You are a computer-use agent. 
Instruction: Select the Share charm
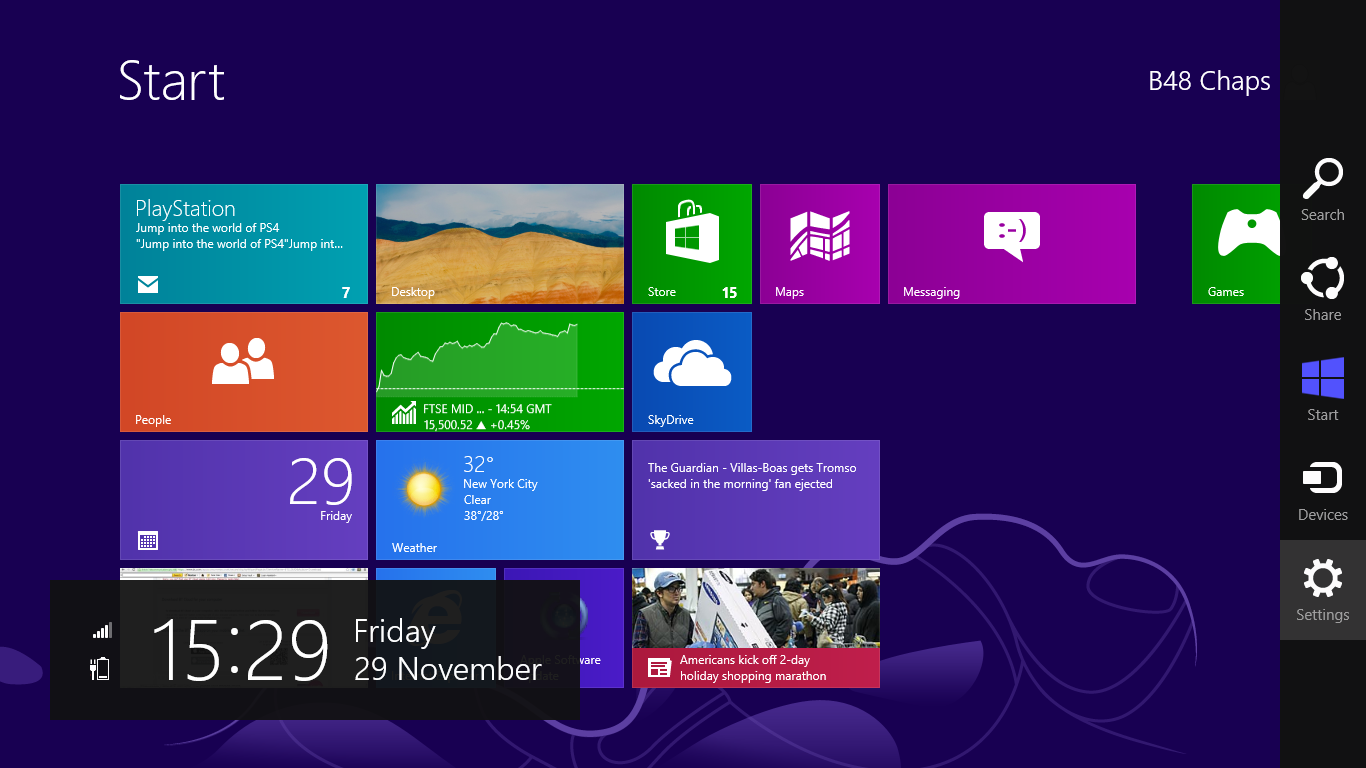click(x=1322, y=290)
